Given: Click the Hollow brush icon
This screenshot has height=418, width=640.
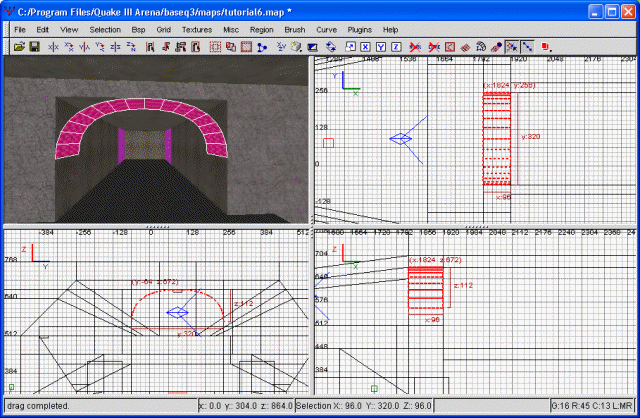Looking at the screenshot, I should click(246, 47).
